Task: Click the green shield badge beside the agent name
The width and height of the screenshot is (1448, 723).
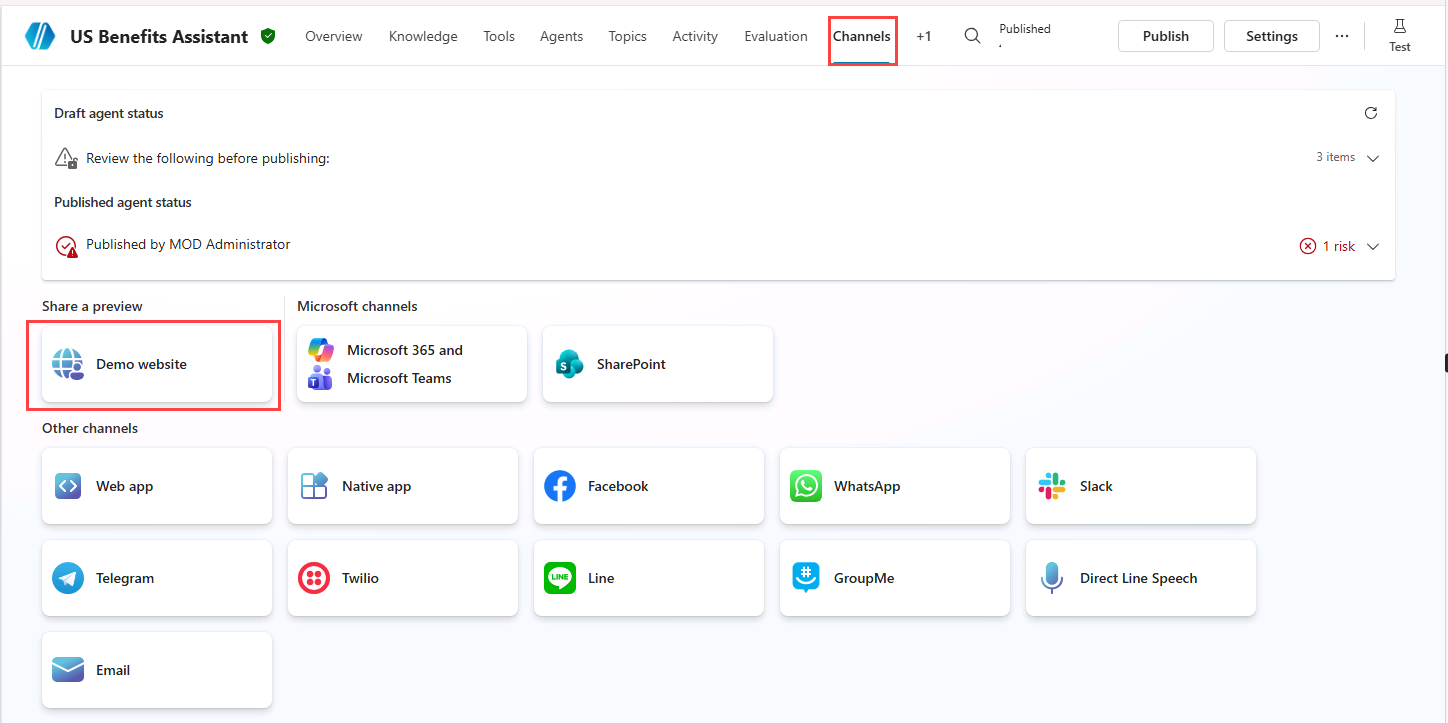Action: [x=267, y=36]
